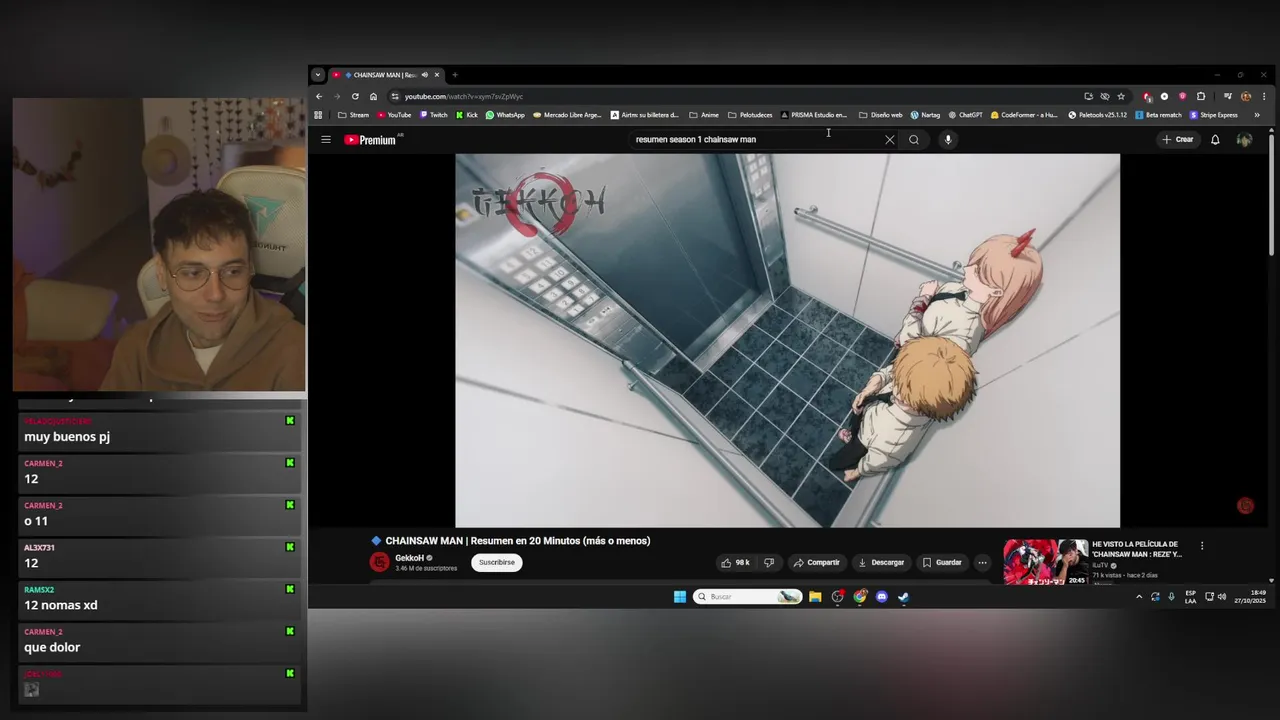Open File Explorer from taskbar
1280x720 pixels.
click(815, 597)
